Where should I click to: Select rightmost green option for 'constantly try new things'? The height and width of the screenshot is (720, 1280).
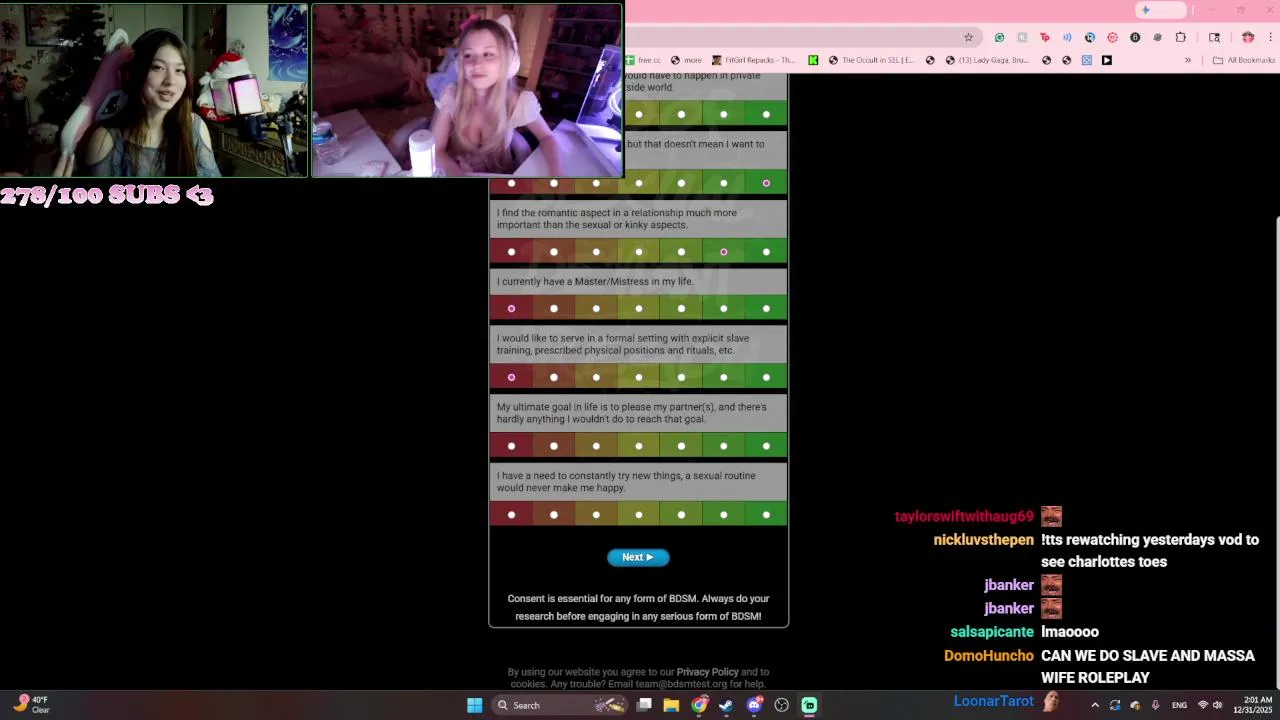(766, 515)
